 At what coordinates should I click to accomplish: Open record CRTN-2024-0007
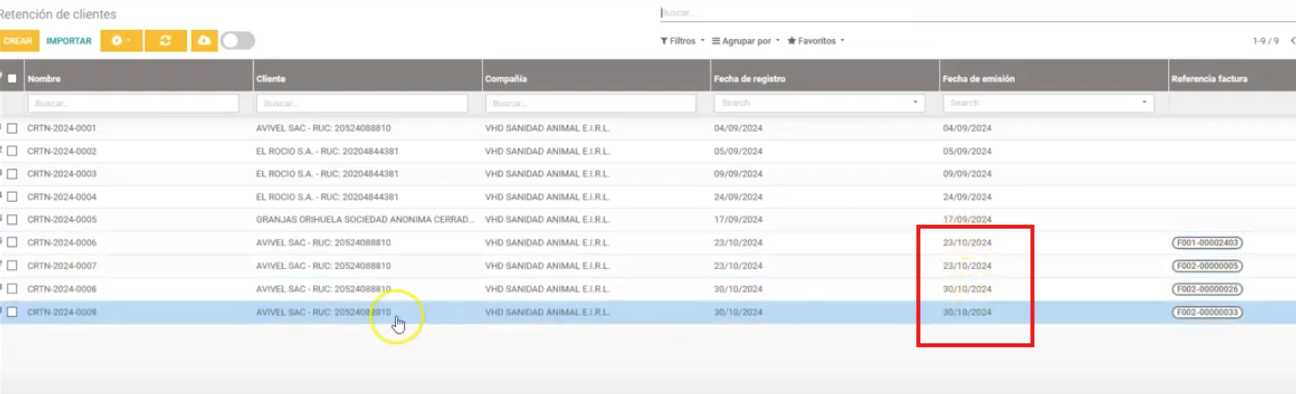(x=62, y=266)
